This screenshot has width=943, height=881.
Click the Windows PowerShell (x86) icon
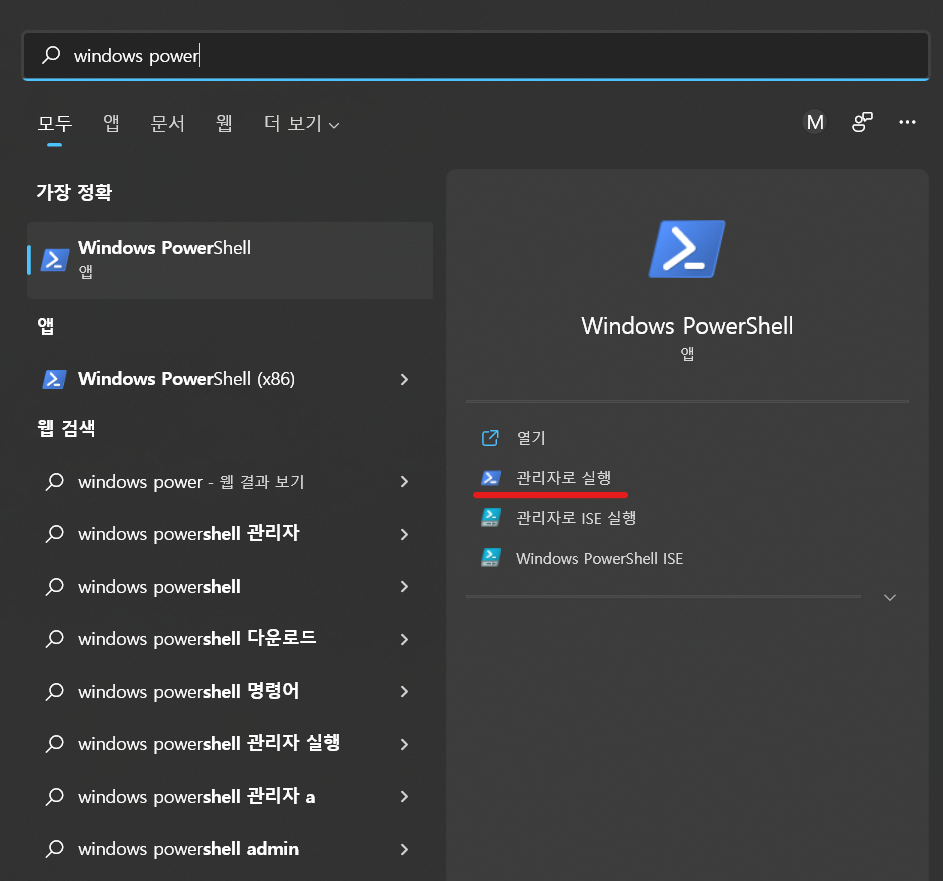[x=54, y=379]
